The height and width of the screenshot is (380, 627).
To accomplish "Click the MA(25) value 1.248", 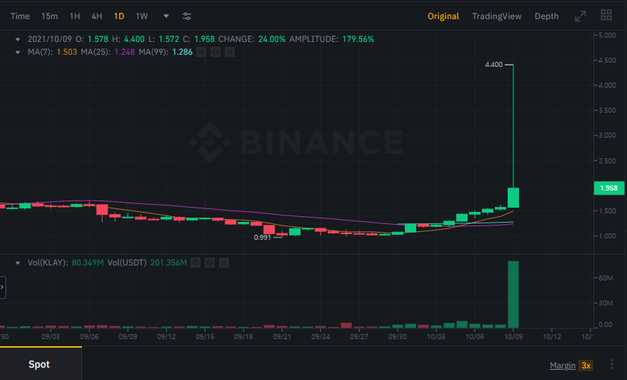I will (x=124, y=52).
